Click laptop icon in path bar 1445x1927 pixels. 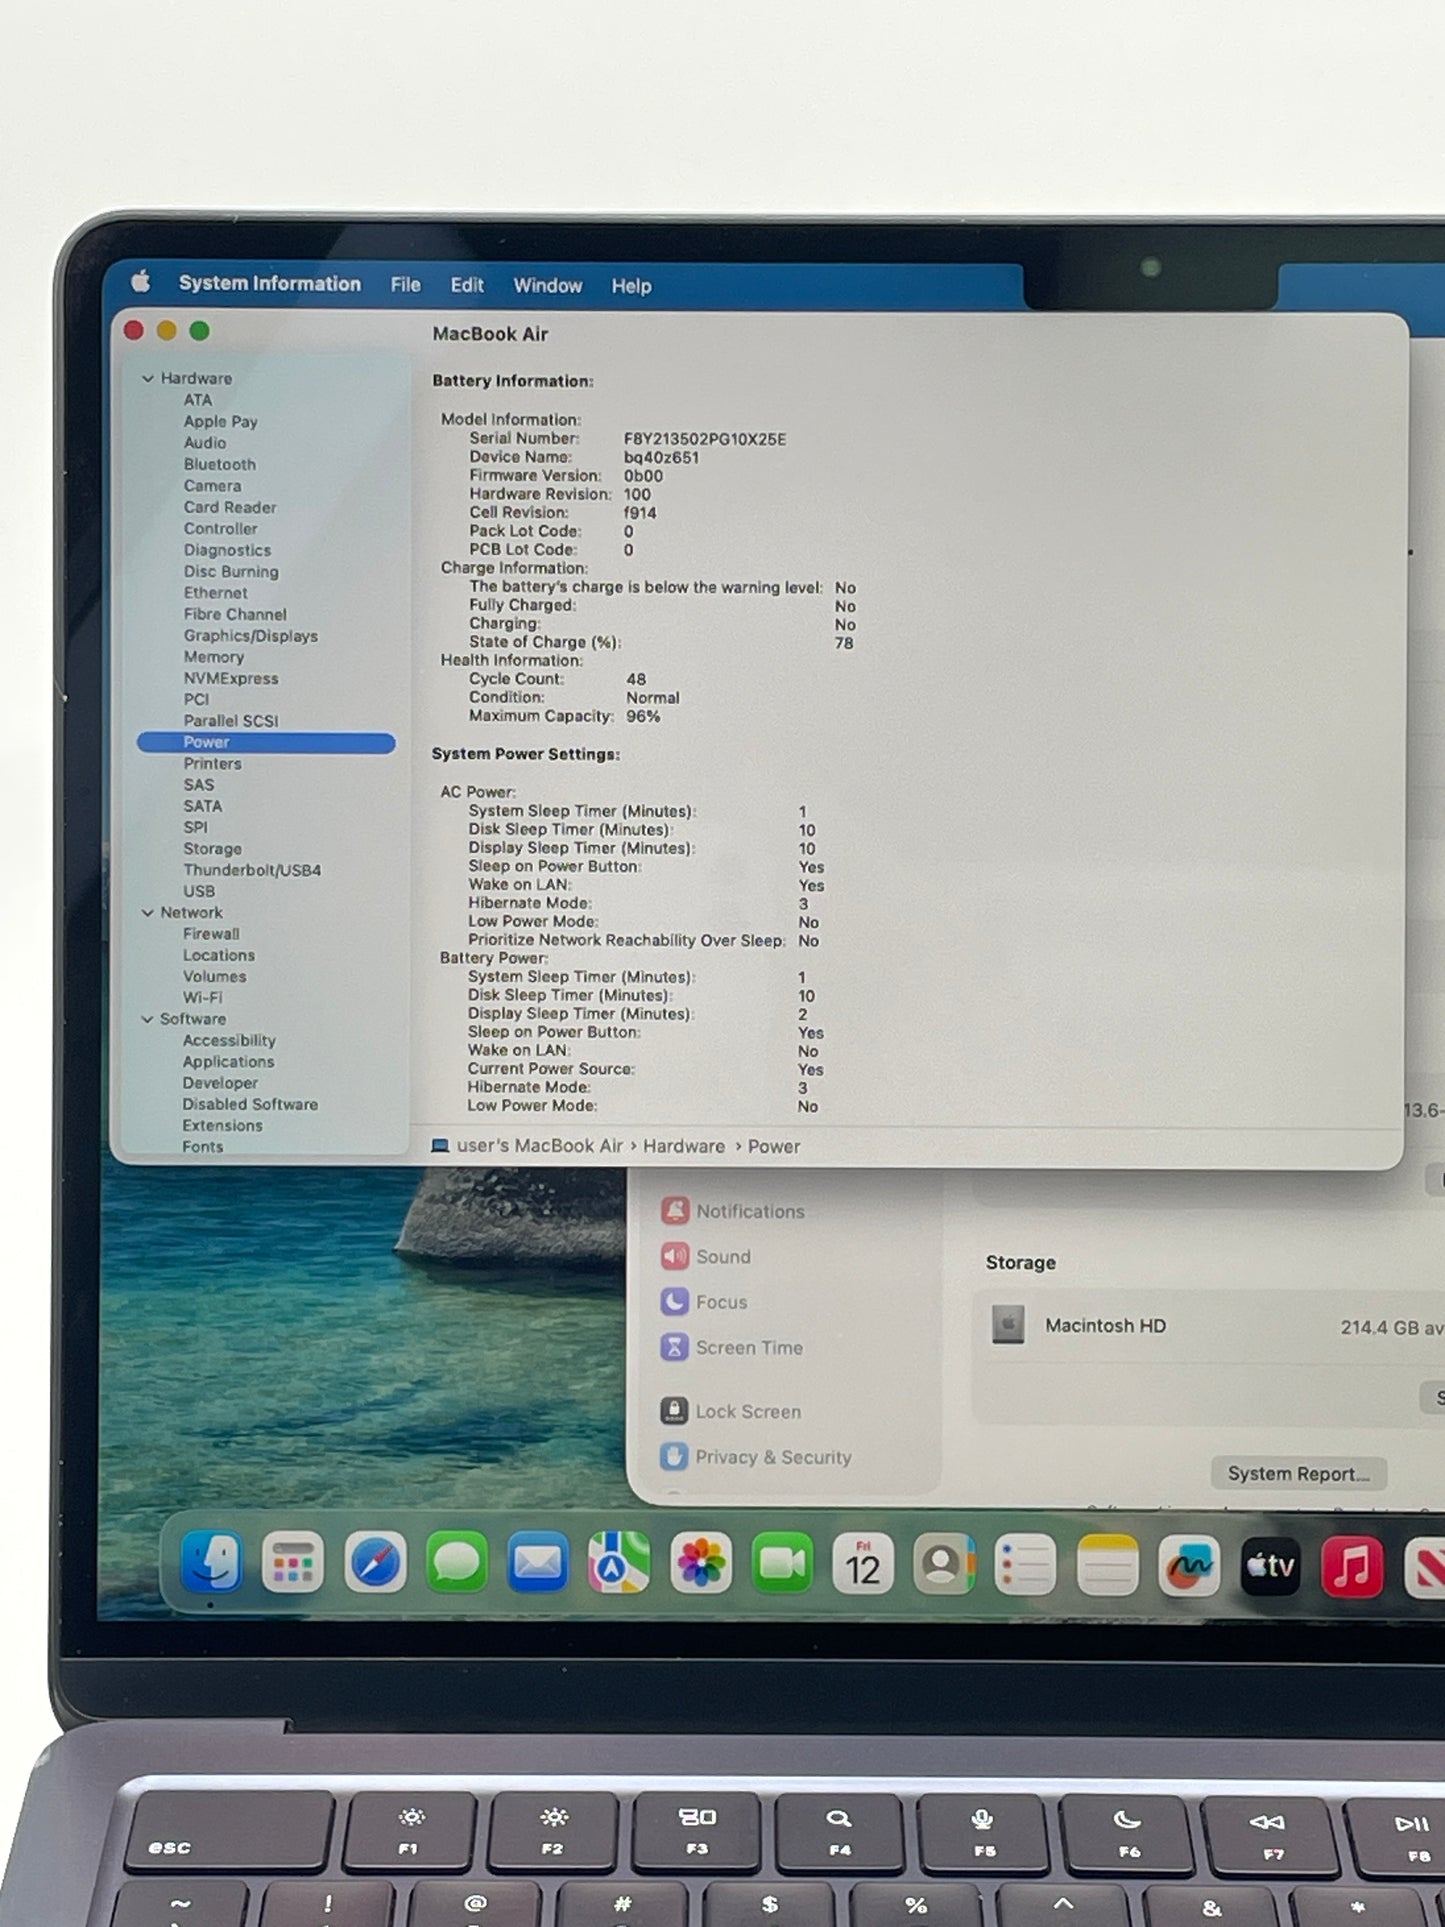pos(440,1146)
